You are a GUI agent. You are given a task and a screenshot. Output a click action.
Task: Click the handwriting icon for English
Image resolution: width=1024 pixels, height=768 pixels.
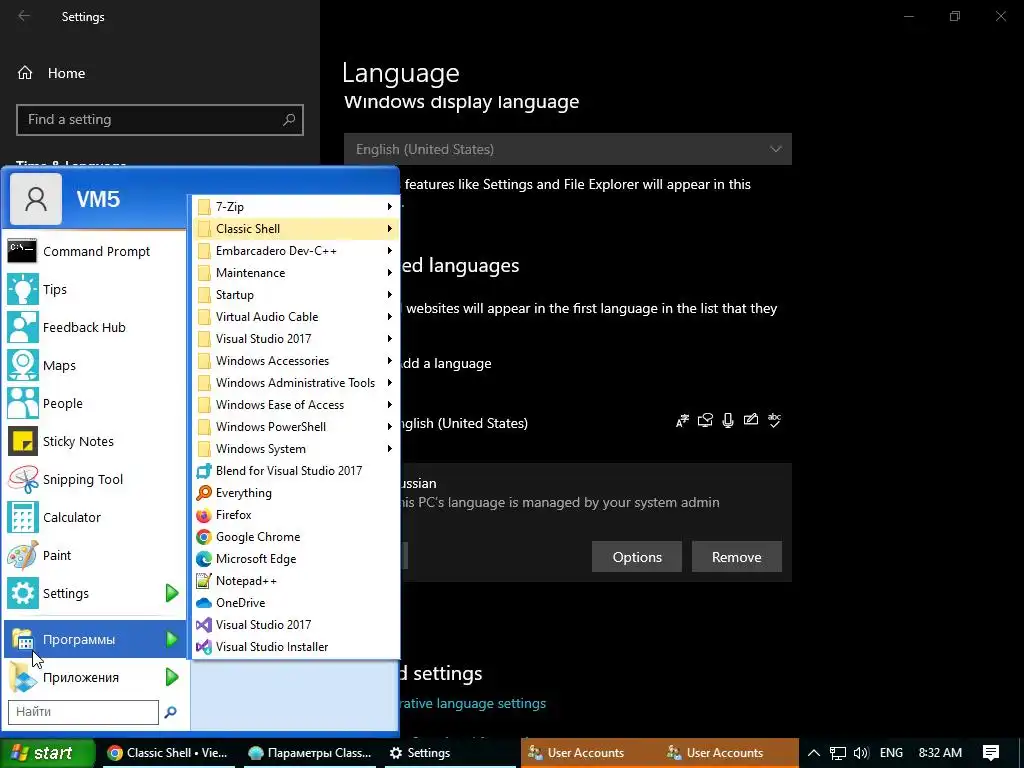point(751,420)
